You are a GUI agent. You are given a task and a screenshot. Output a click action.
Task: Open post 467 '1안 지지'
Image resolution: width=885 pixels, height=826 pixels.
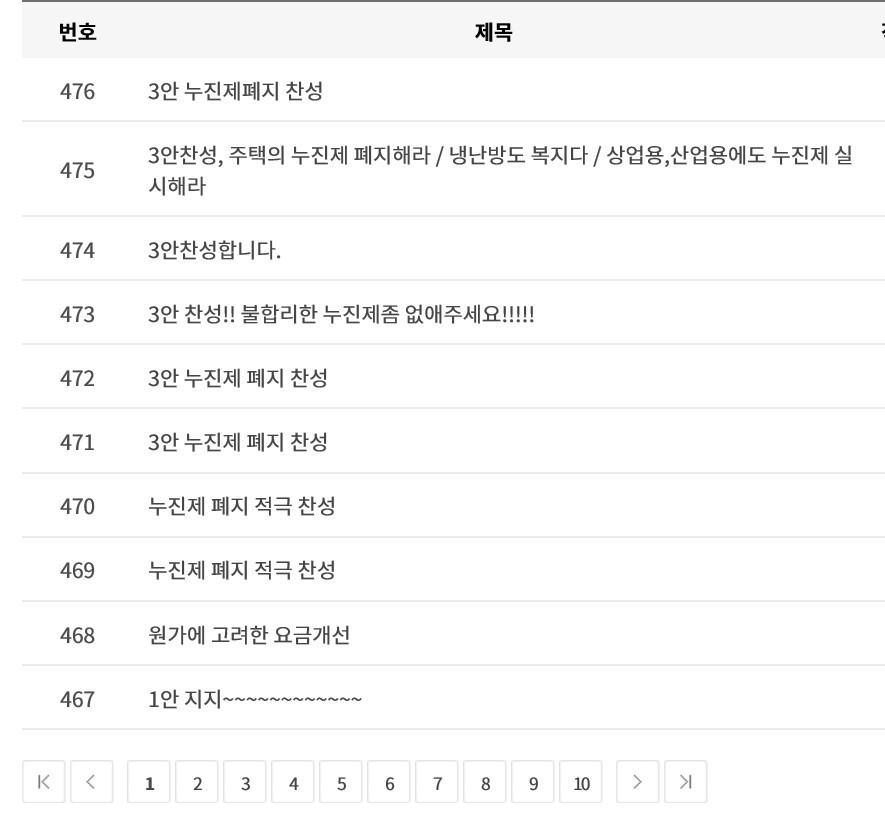pyautogui.click(x=255, y=699)
